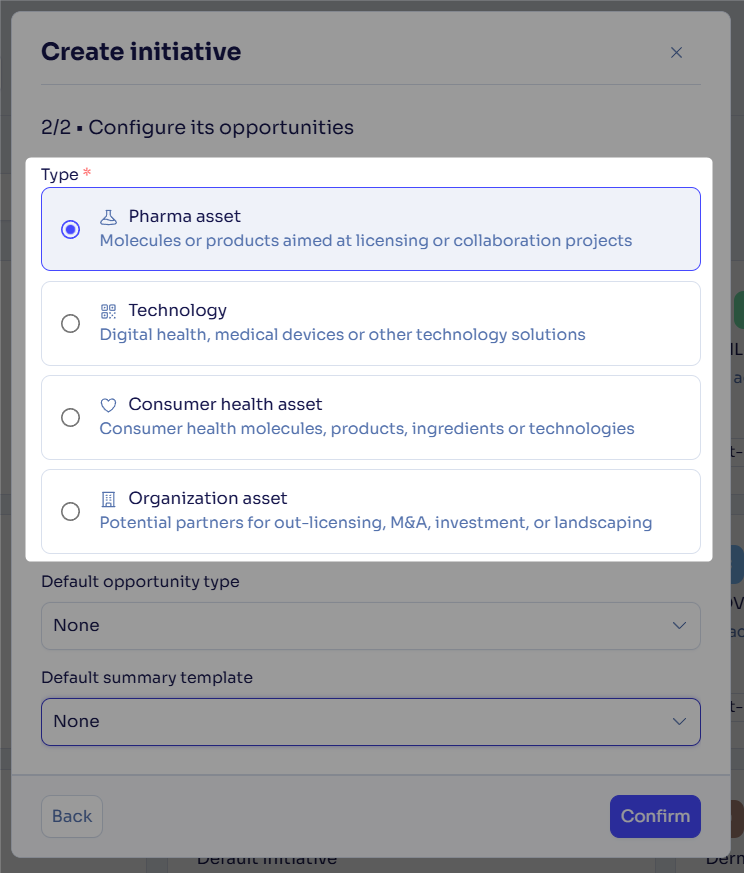Viewport: 744px width, 873px height.
Task: Click the Pharma asset title text
Action: tap(184, 216)
